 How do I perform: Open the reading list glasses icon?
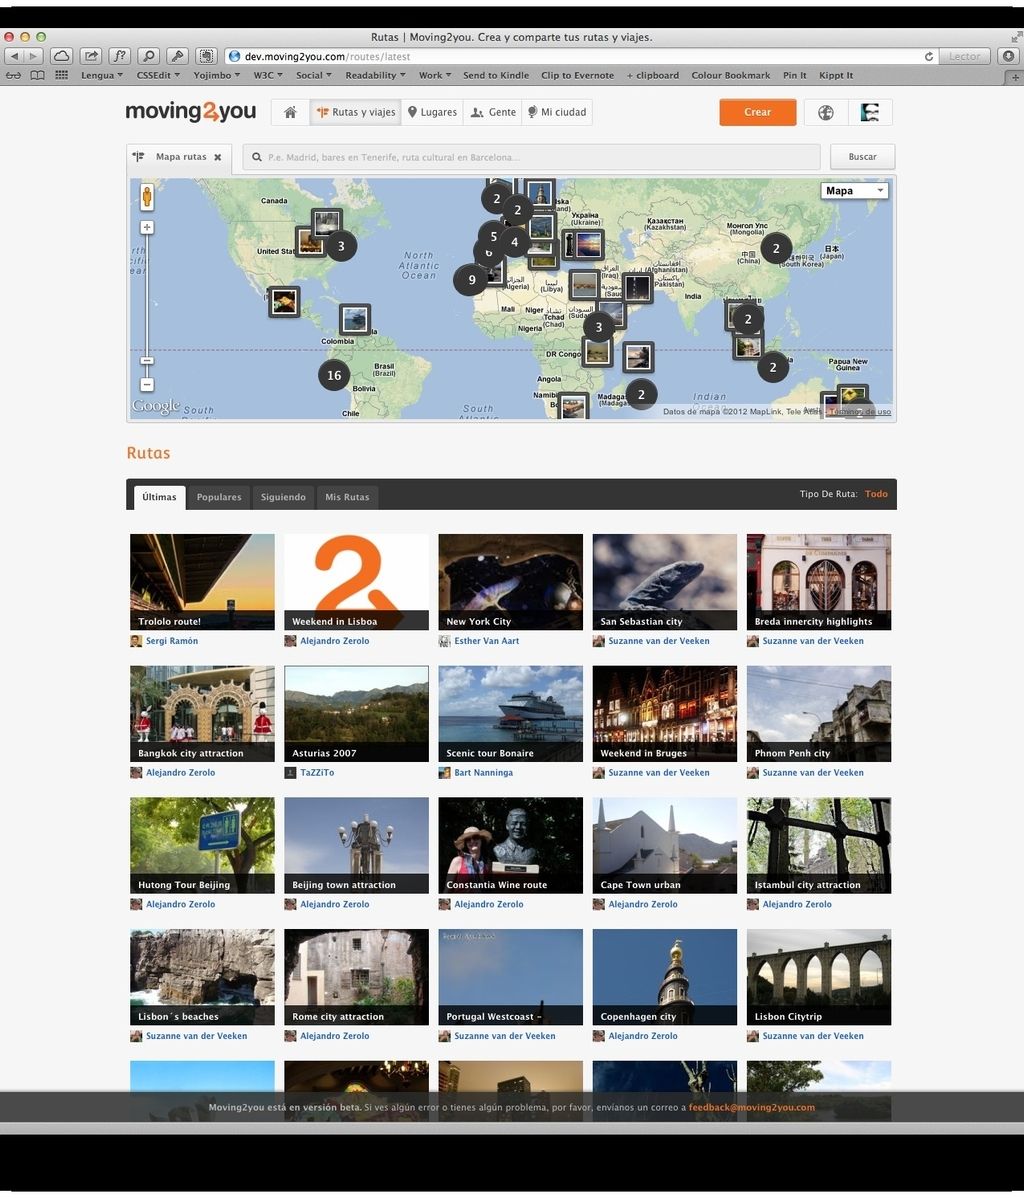14,75
